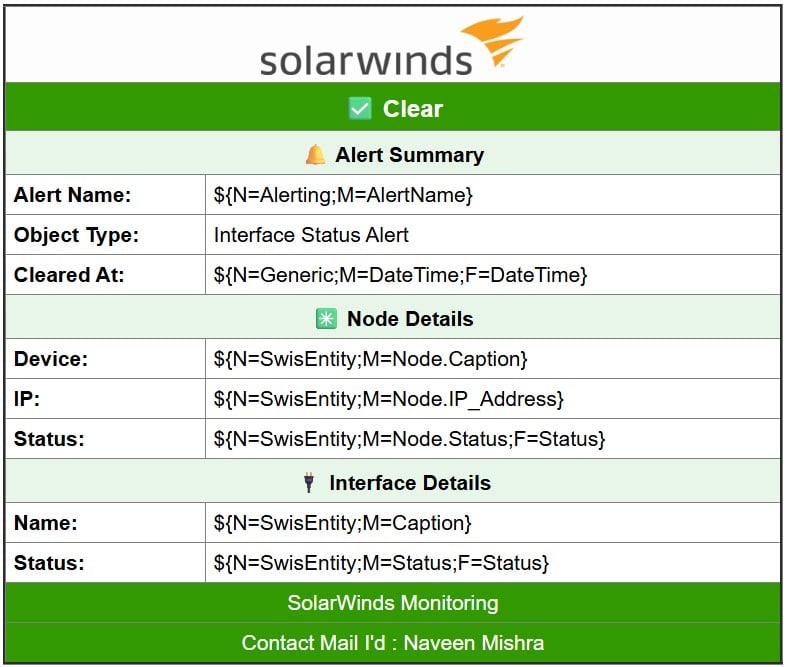The height and width of the screenshot is (667, 789).
Task: Click the ${N=SwisEntity;M=Caption} value
Action: point(342,523)
